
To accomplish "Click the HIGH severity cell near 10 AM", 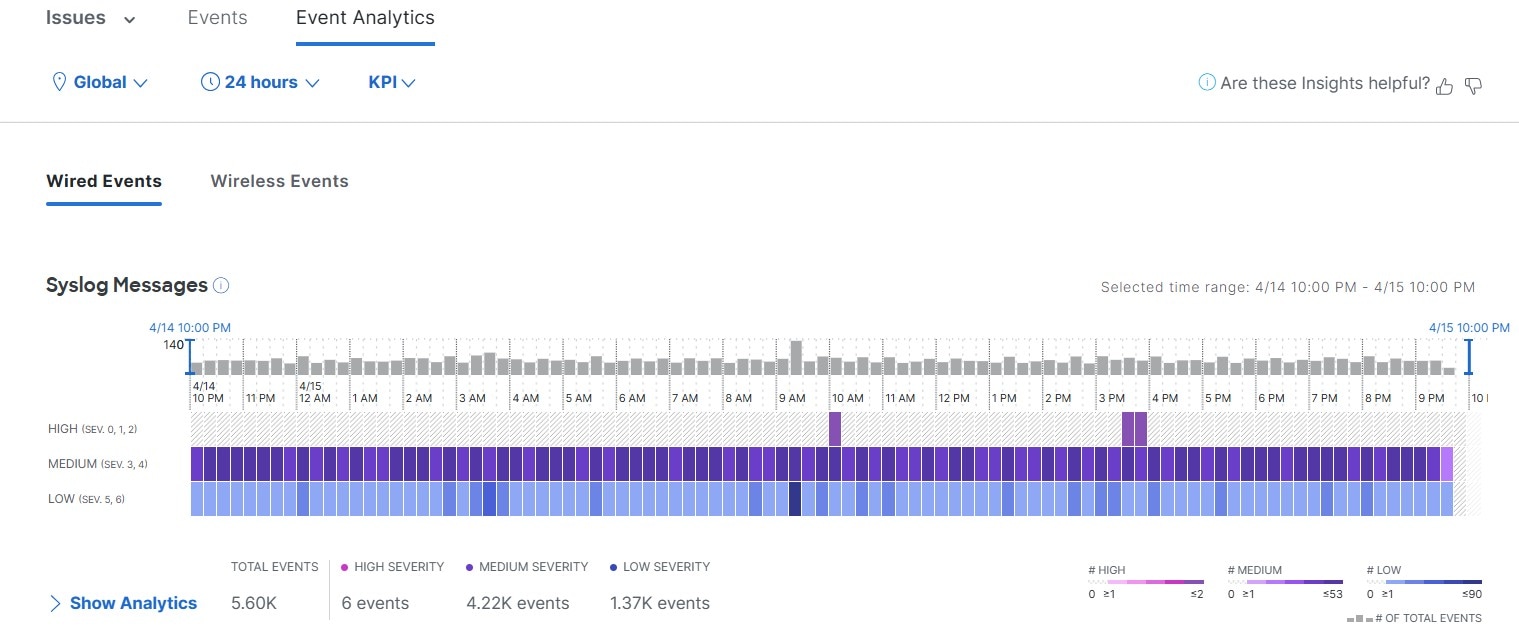I will (835, 429).
